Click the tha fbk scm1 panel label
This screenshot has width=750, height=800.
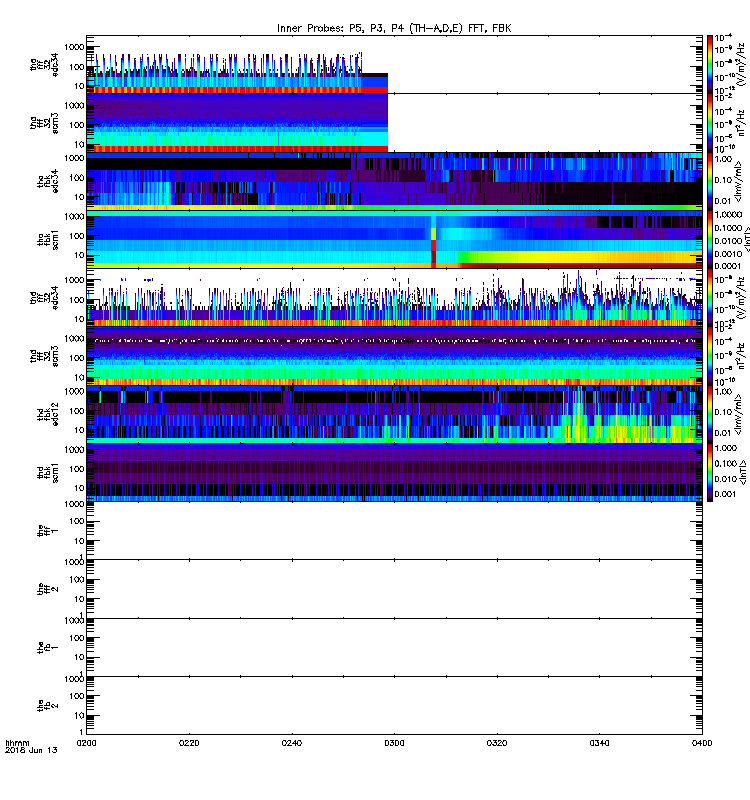coord(48,240)
